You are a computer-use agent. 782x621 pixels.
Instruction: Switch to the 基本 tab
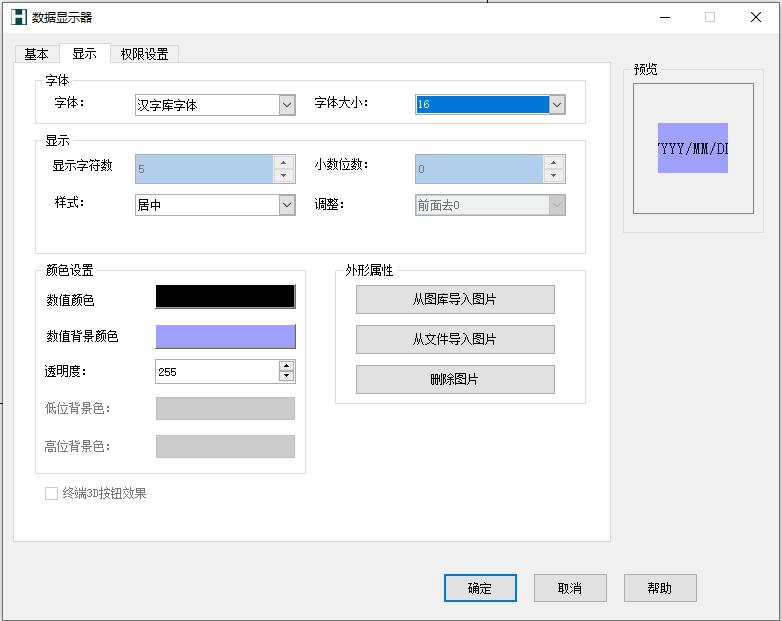(x=36, y=54)
